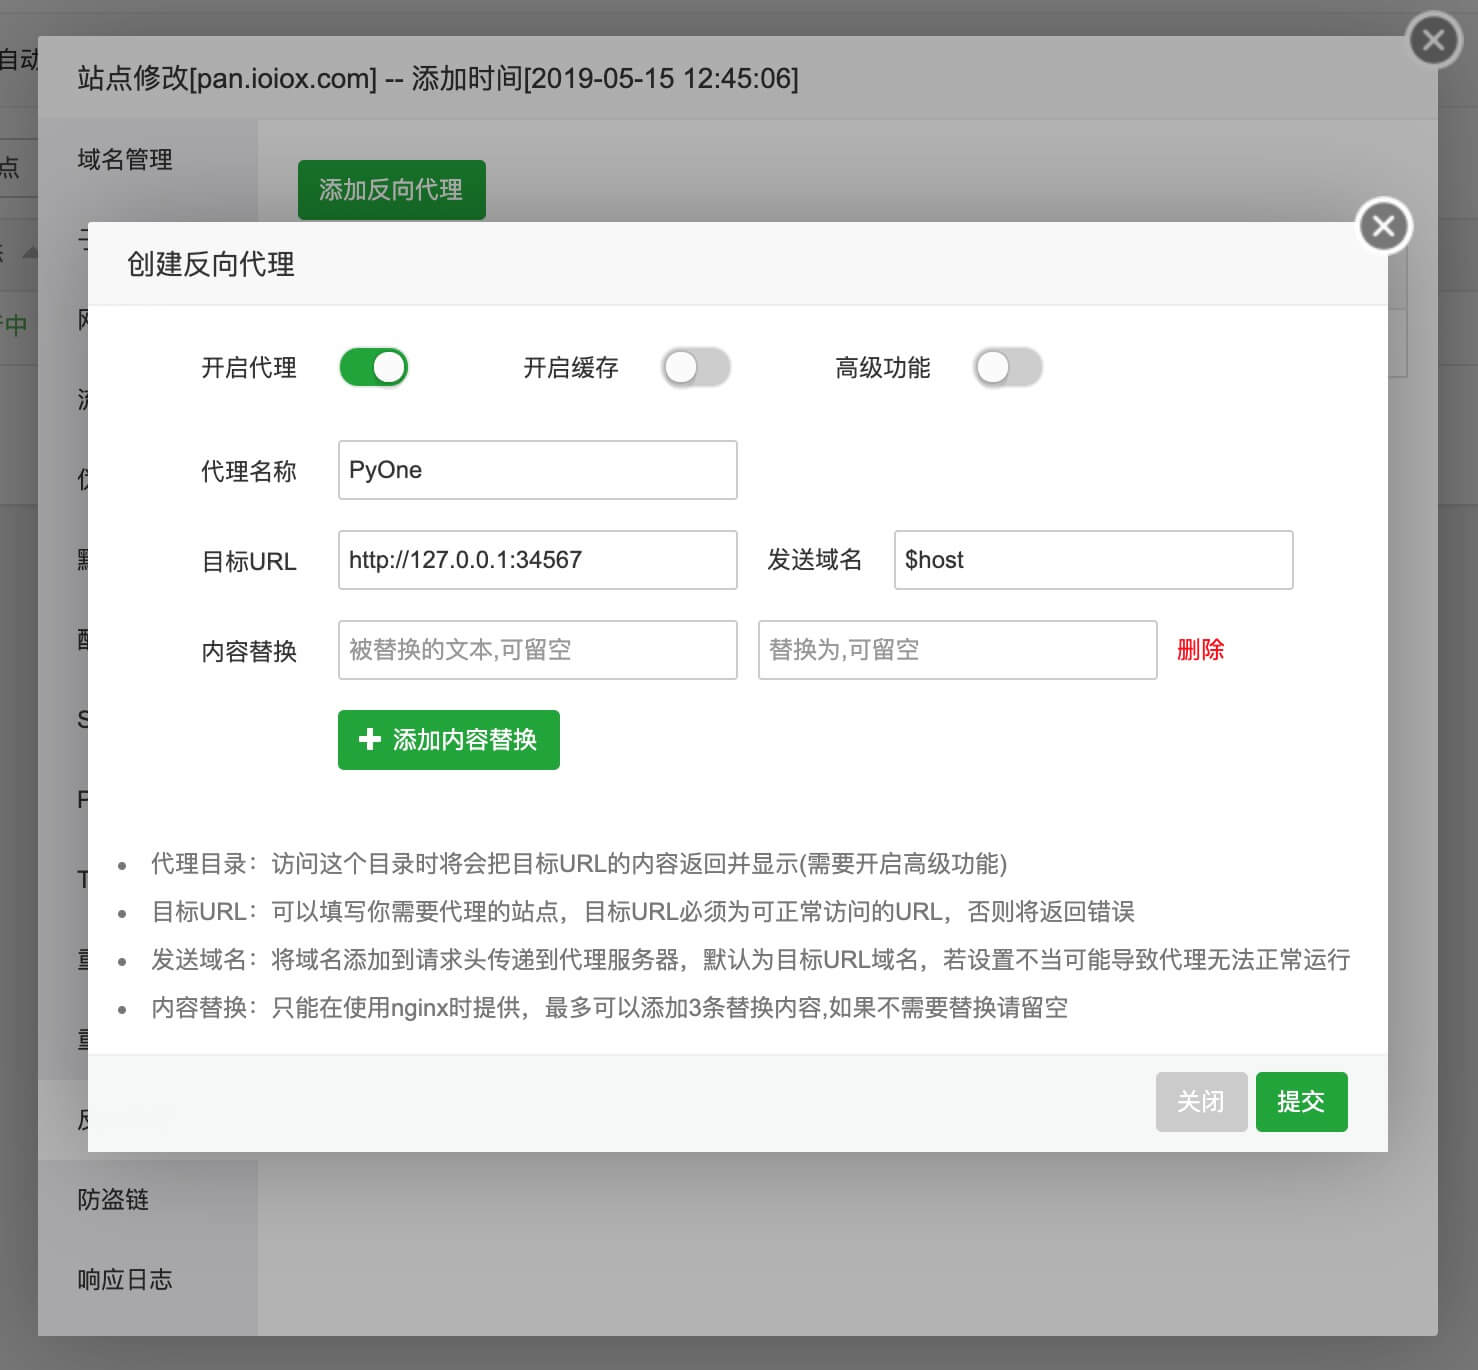Viewport: 1478px width, 1370px height.
Task: Click the plus icon on 添加内容替换
Action: tap(370, 739)
